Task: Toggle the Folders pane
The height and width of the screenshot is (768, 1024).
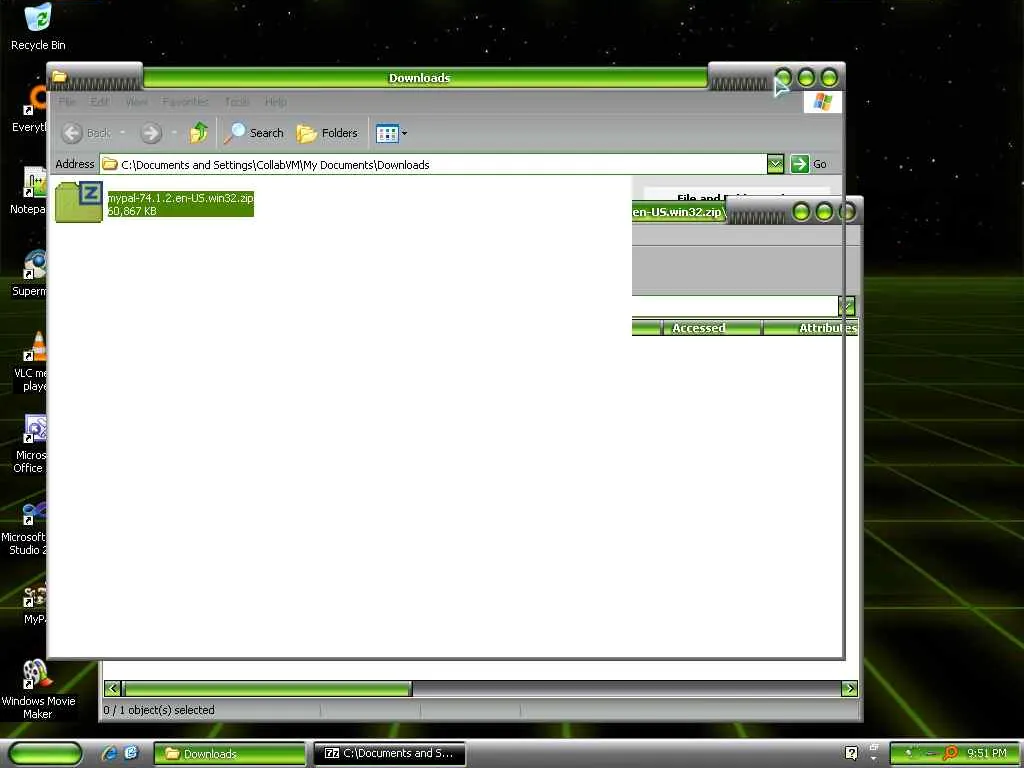Action: [x=327, y=133]
